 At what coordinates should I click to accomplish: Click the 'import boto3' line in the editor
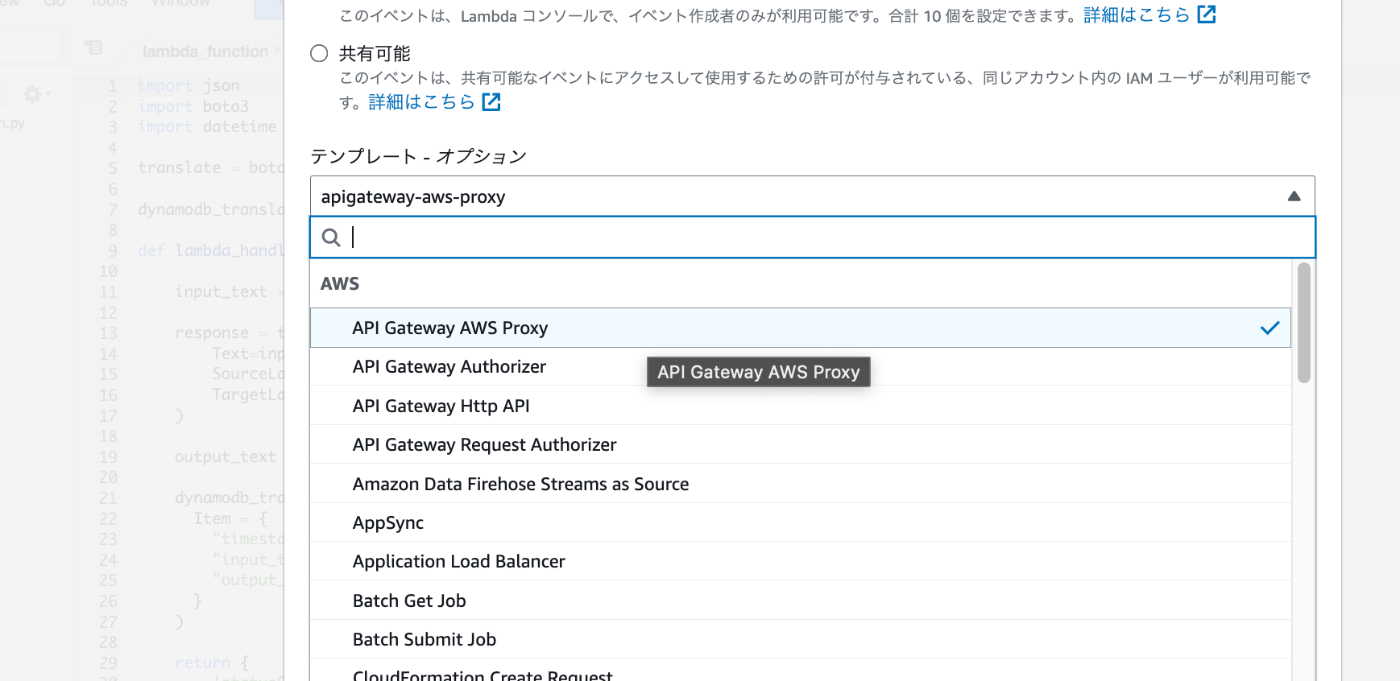193,106
